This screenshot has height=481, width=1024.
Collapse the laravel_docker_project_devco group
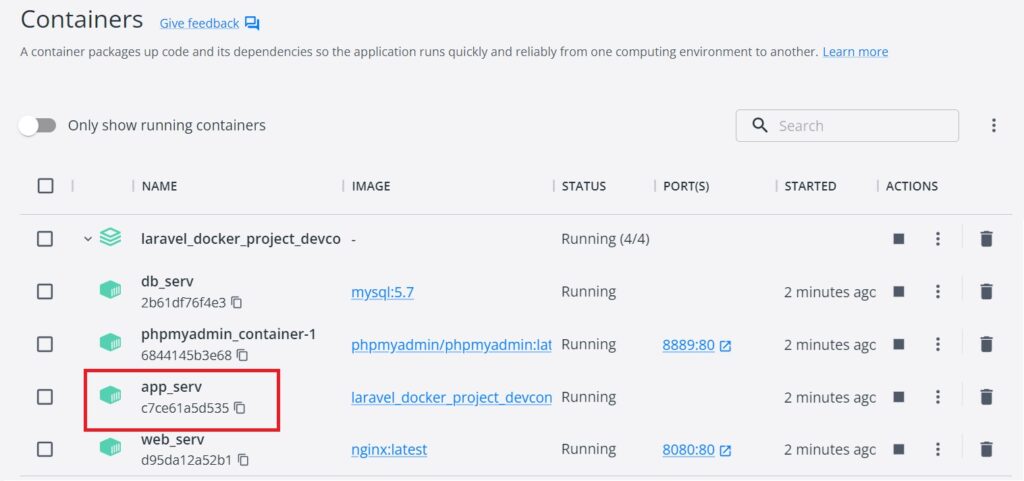tap(88, 239)
